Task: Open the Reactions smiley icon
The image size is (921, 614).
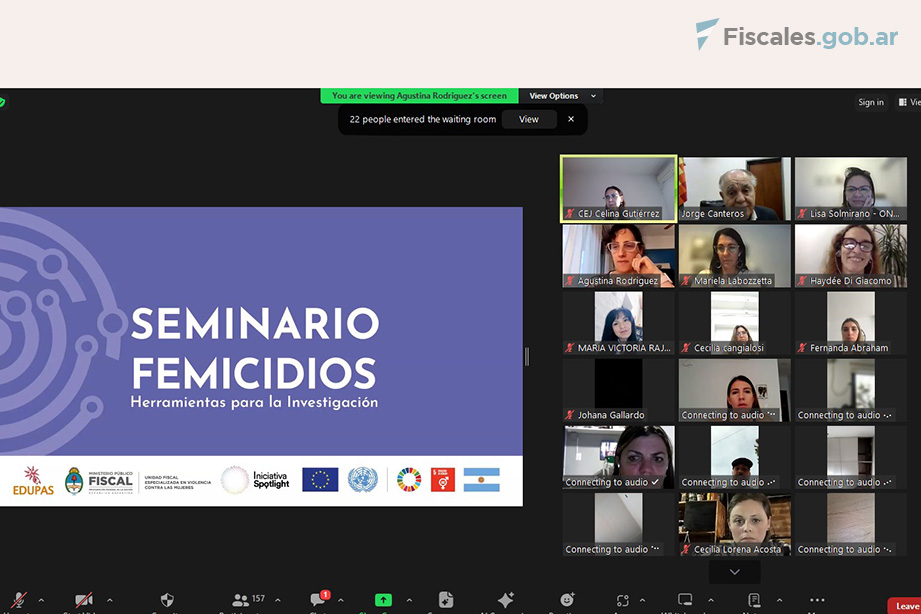Action: [x=567, y=600]
